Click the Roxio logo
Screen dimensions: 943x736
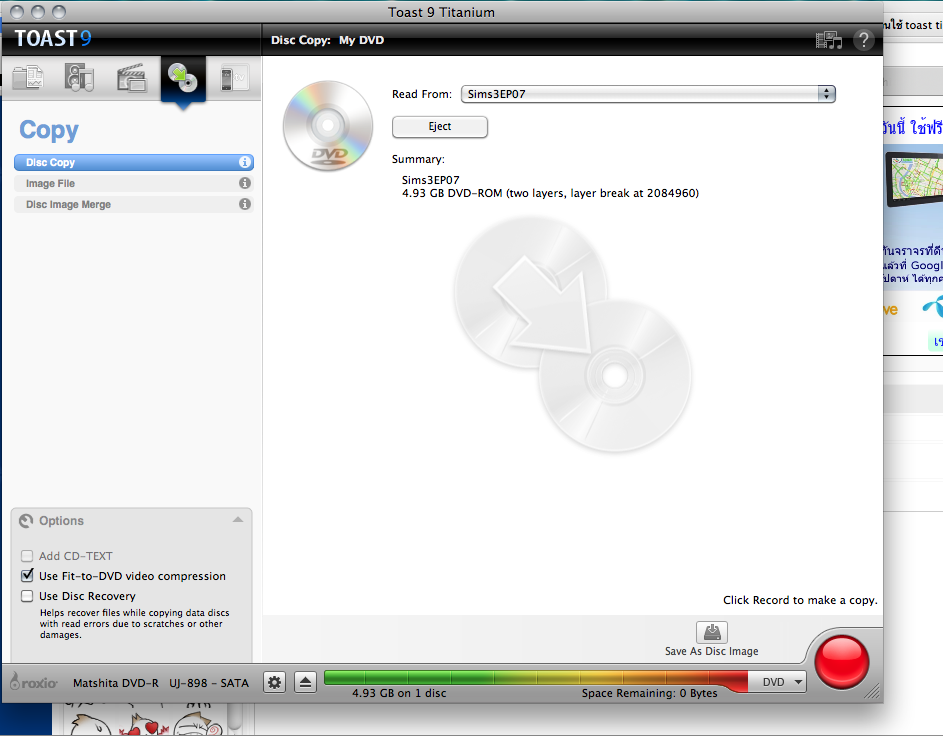pyautogui.click(x=34, y=682)
